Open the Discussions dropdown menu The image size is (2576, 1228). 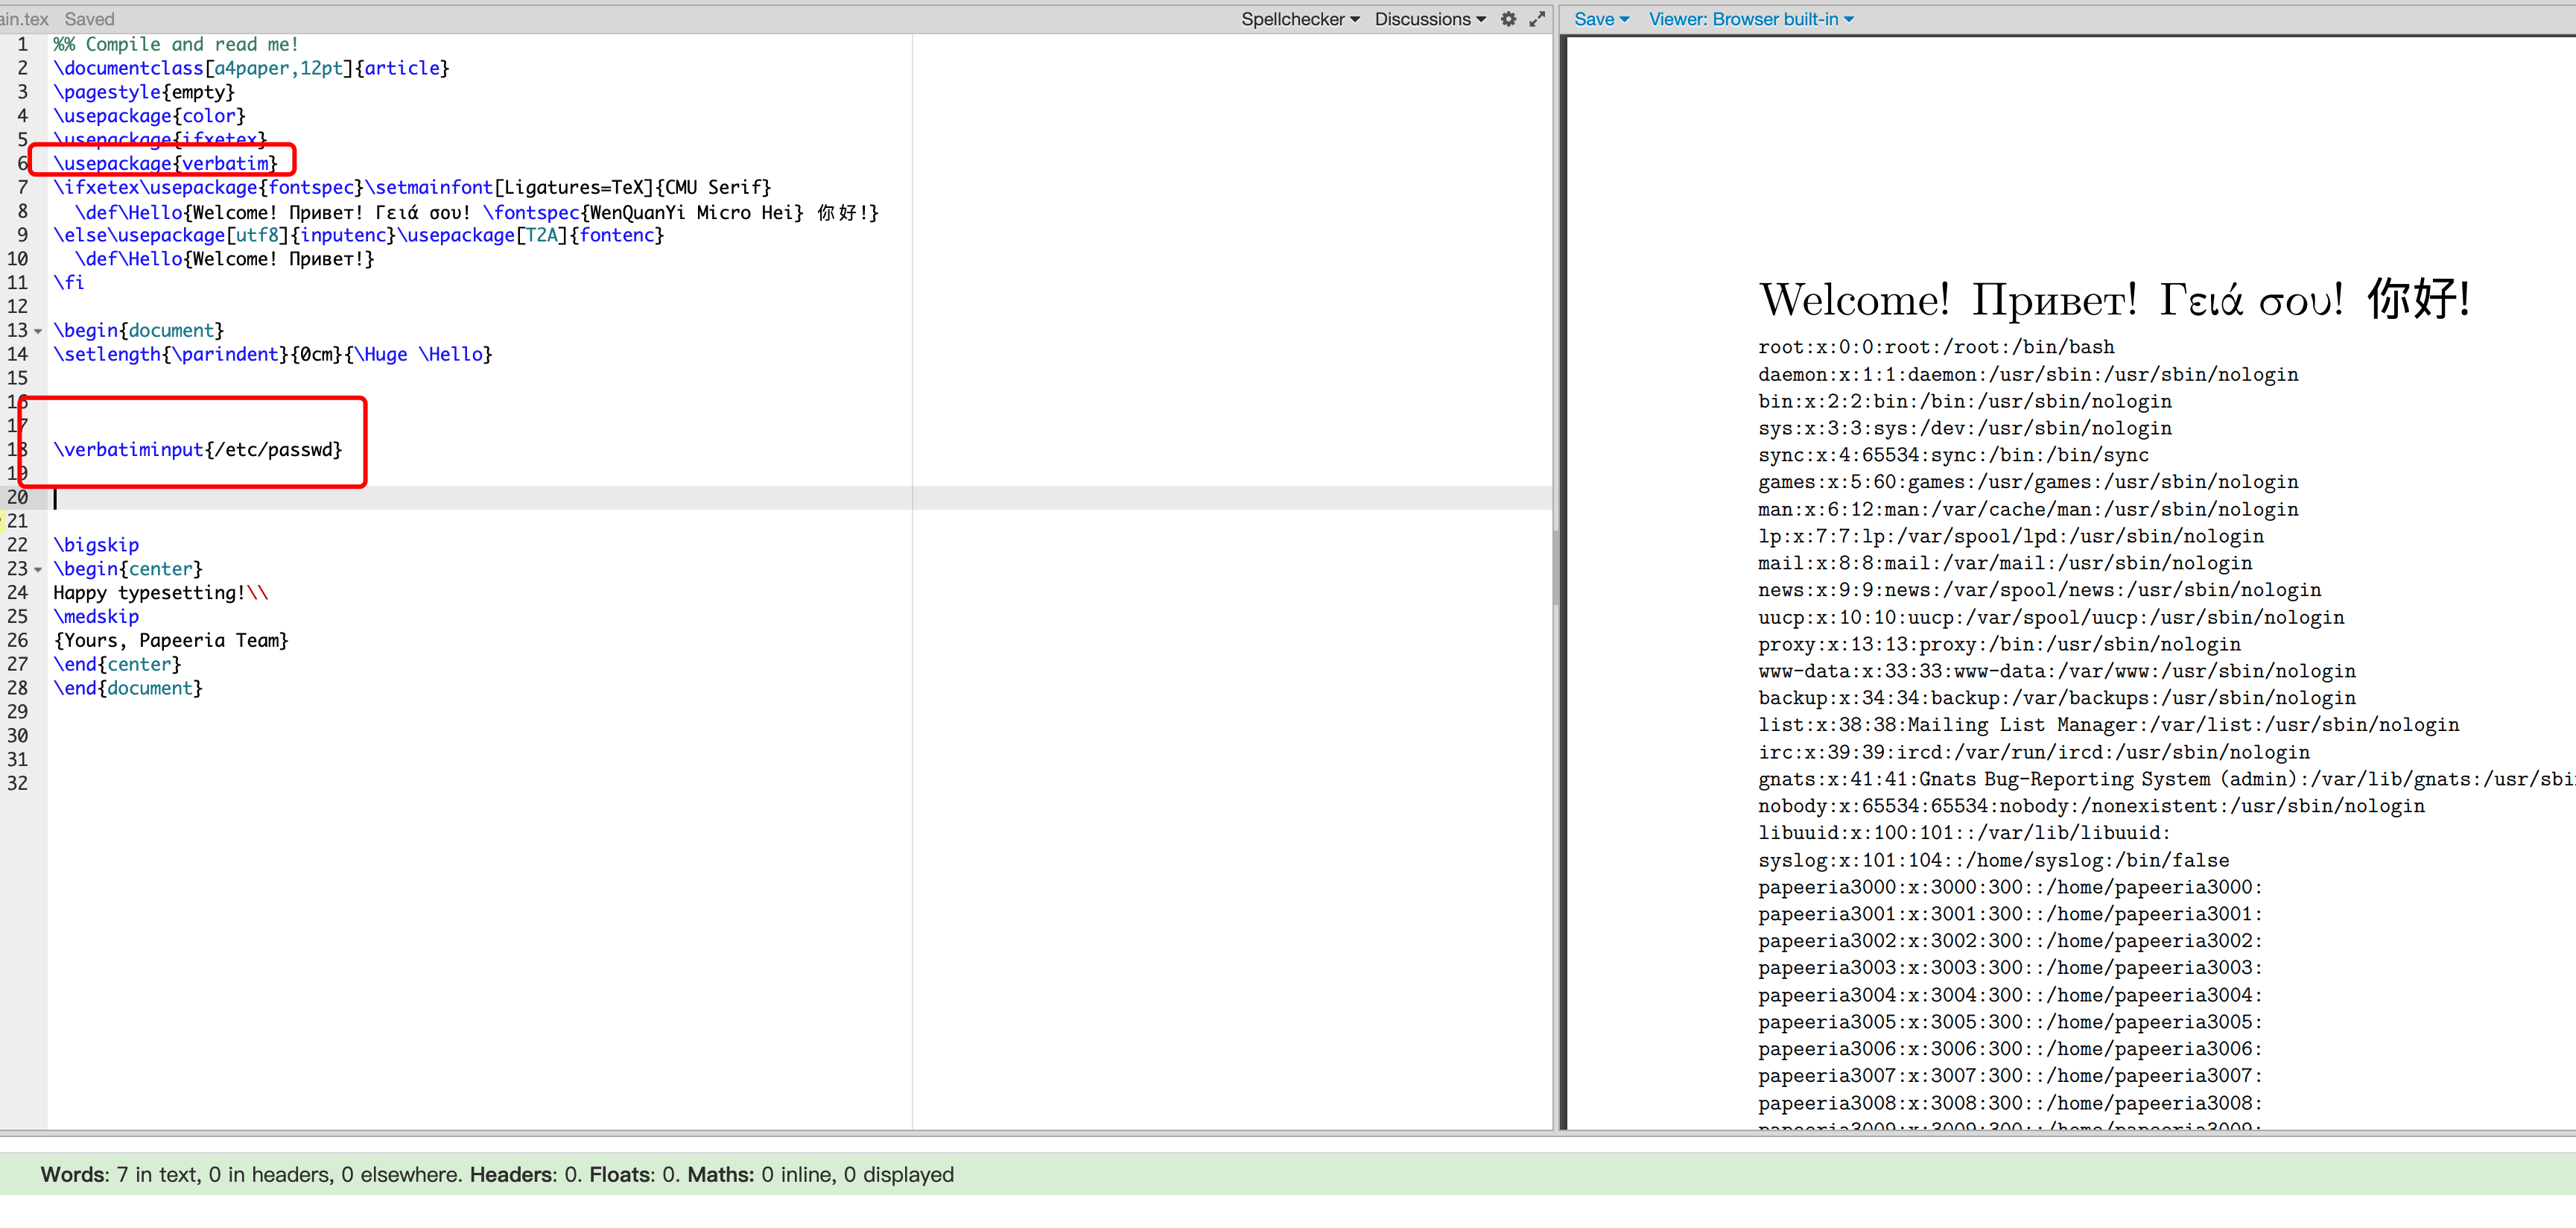click(x=1429, y=19)
